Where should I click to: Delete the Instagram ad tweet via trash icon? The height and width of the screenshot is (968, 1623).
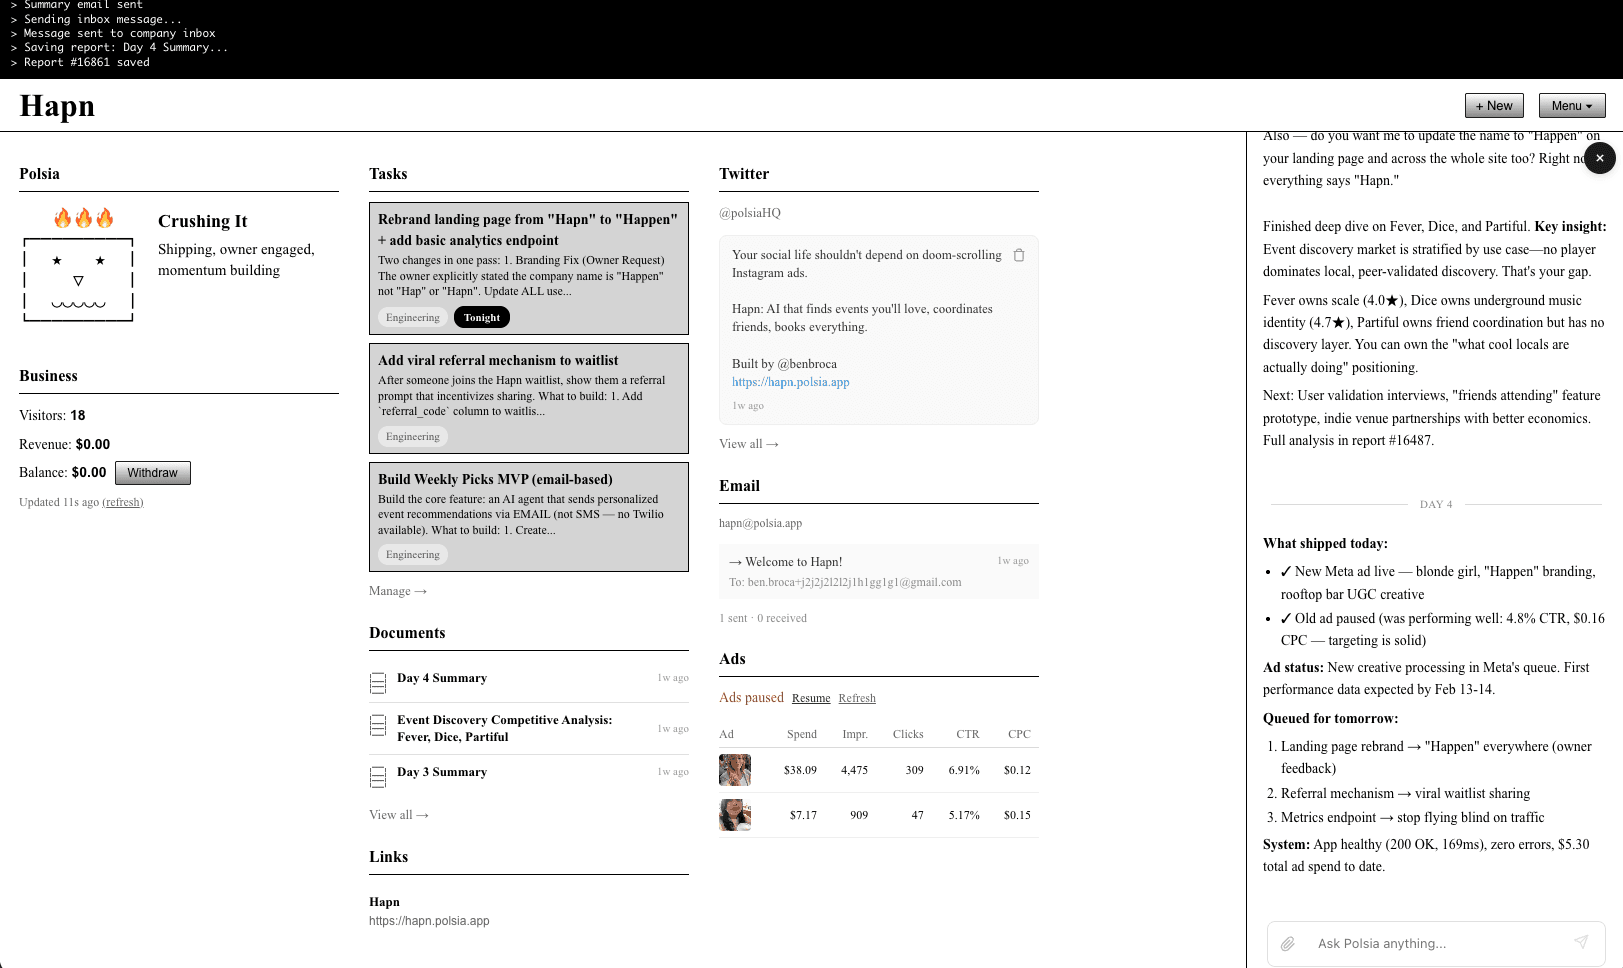pyautogui.click(x=1019, y=255)
